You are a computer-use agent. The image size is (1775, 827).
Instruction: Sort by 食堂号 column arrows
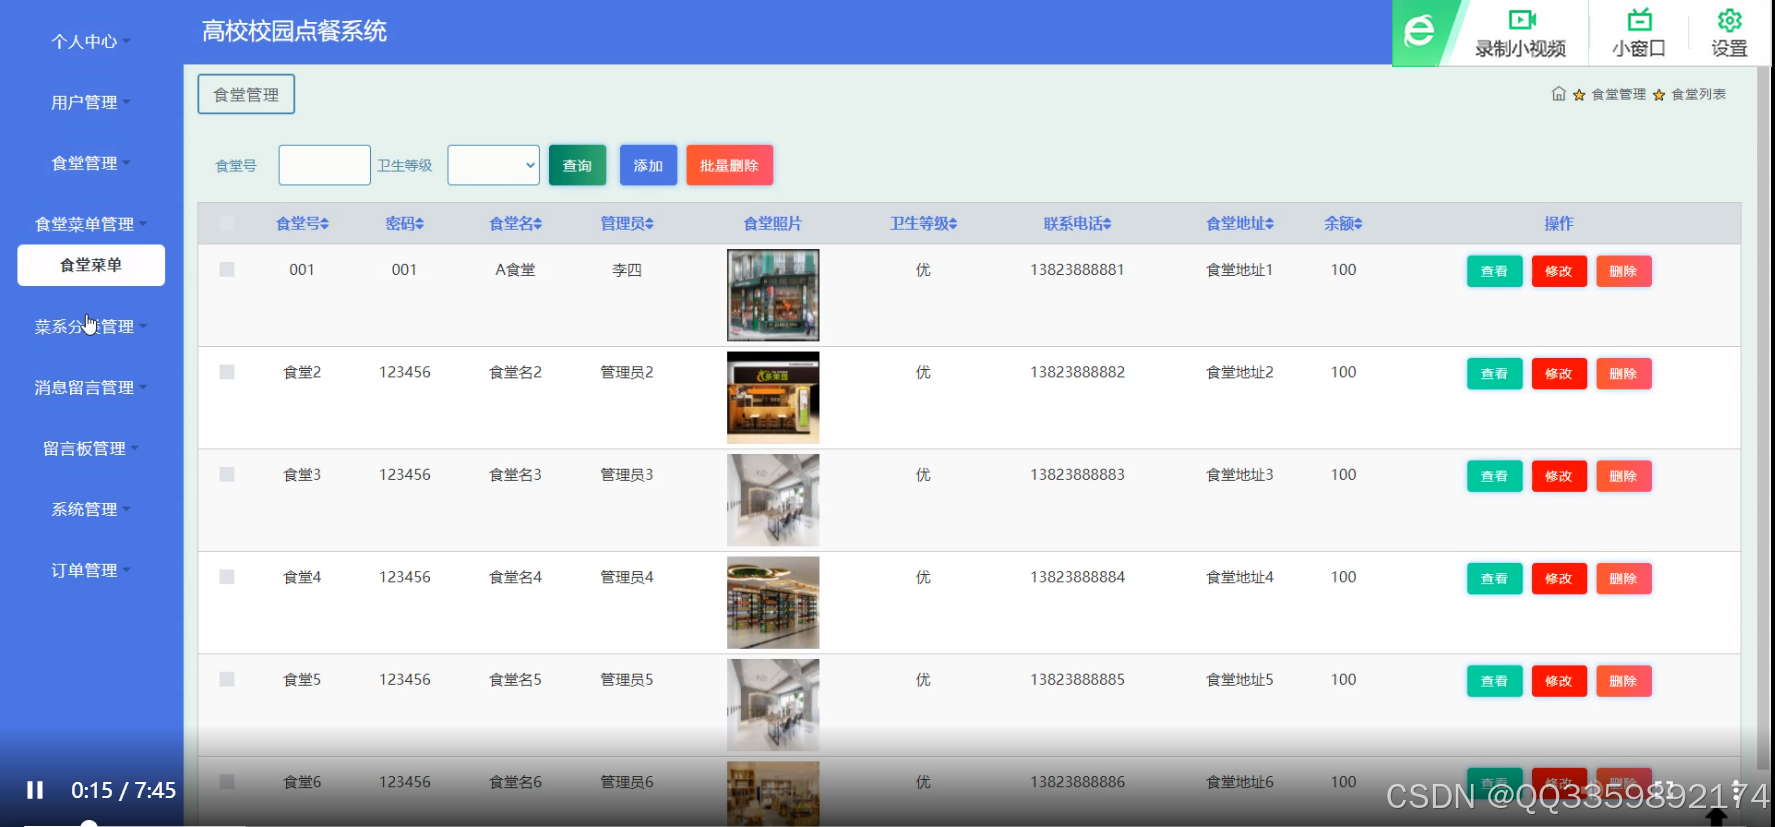[325, 224]
